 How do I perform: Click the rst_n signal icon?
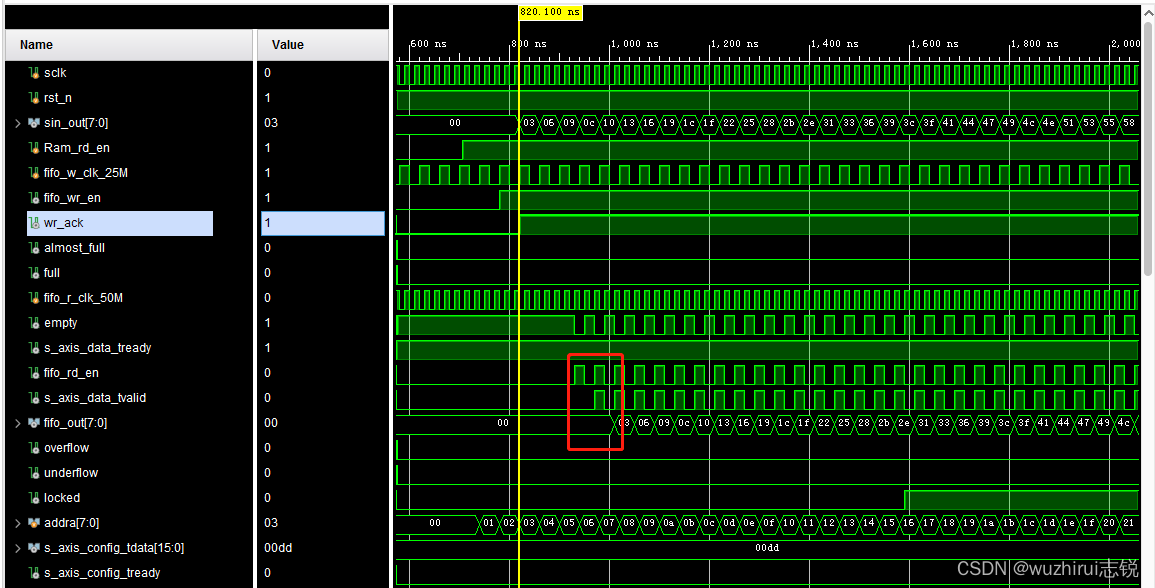pyautogui.click(x=34, y=98)
